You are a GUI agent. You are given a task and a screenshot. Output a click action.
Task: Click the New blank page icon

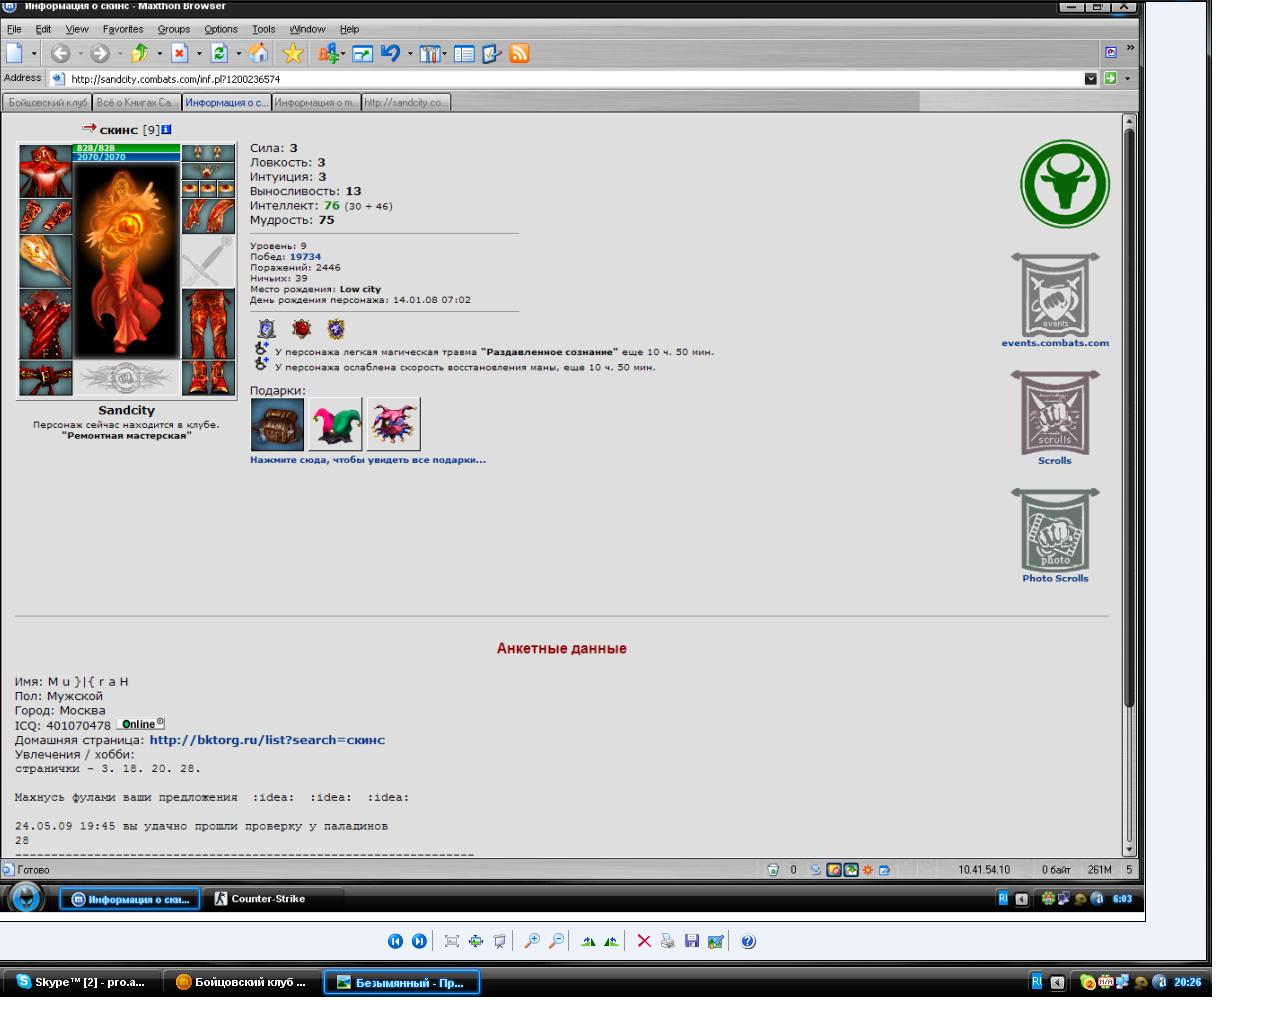click(14, 53)
